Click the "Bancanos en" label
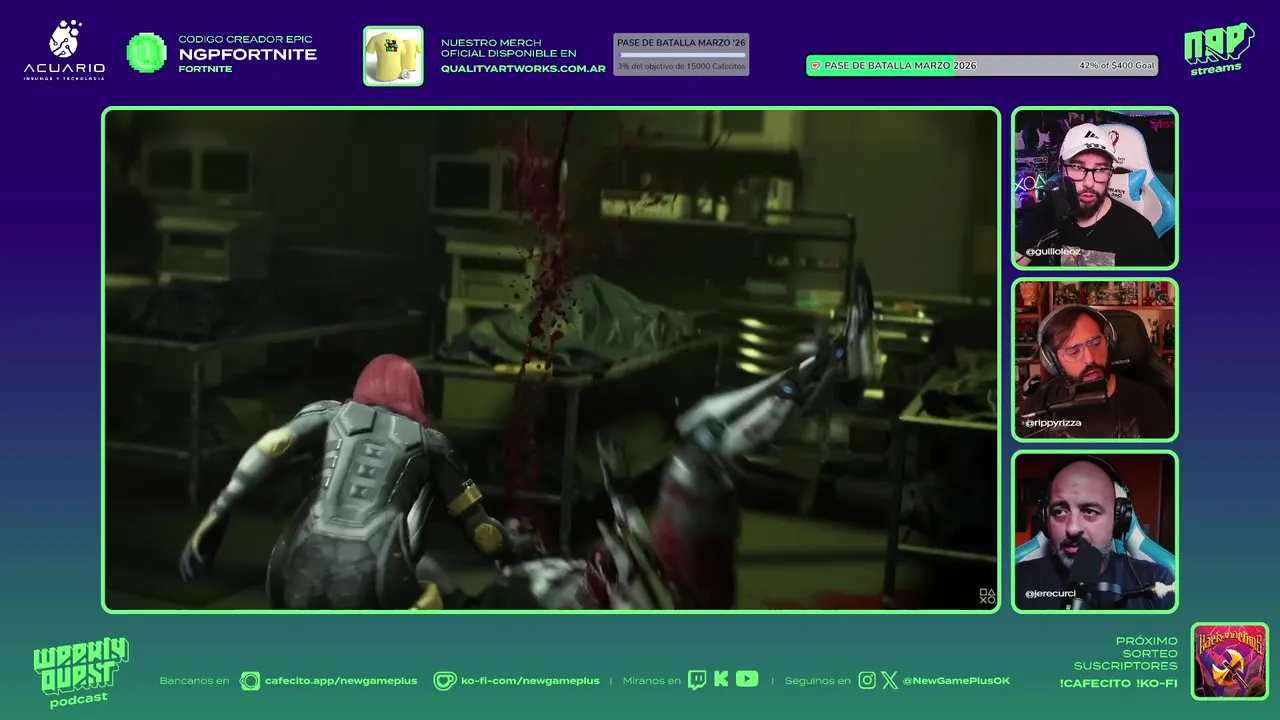Image resolution: width=1280 pixels, height=720 pixels. (x=194, y=681)
